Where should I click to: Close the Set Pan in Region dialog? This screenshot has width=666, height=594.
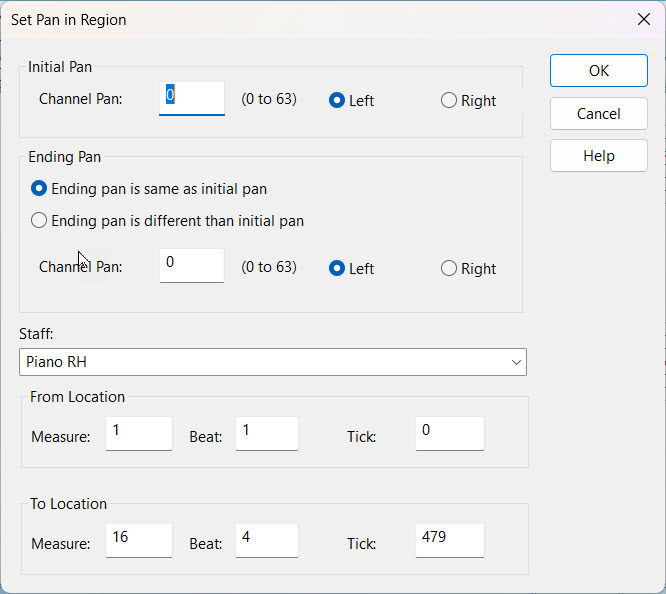643,19
